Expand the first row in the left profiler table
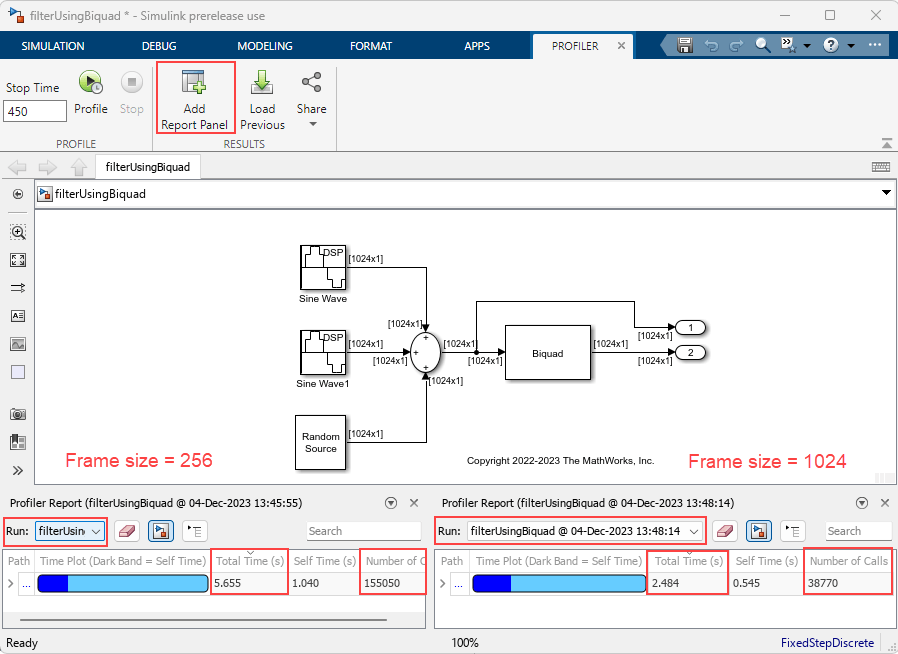898x654 pixels. 11,582
